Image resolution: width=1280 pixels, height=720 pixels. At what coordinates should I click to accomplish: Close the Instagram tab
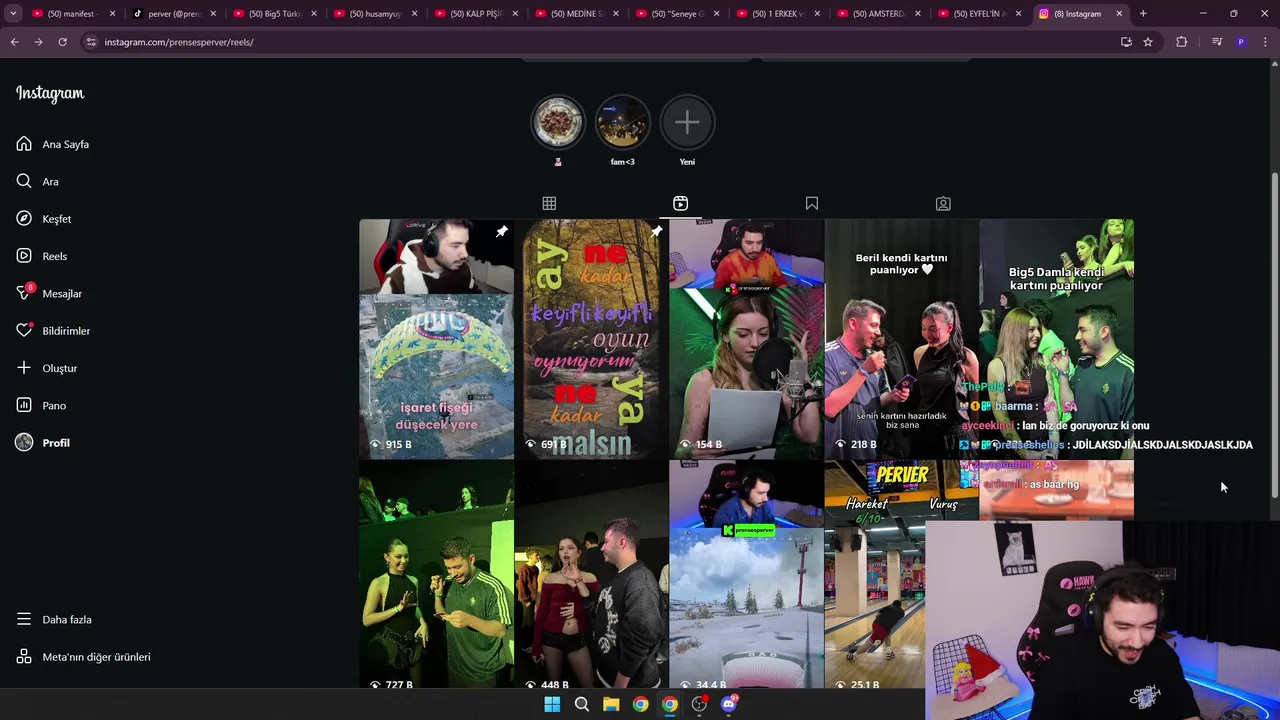click(1119, 14)
